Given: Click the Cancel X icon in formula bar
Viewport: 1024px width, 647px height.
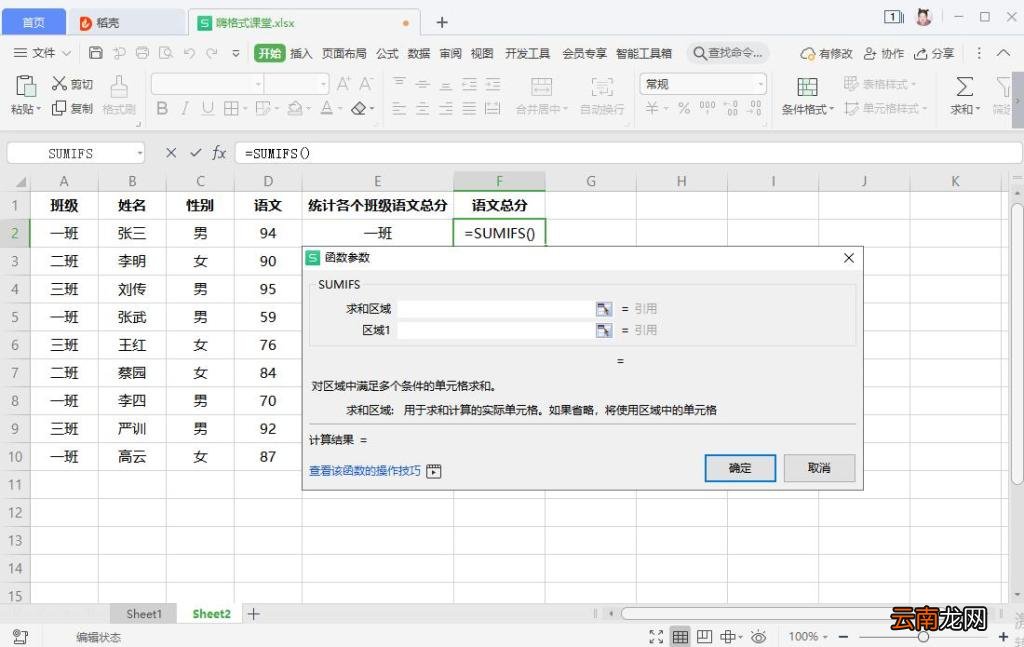Looking at the screenshot, I should tap(171, 153).
